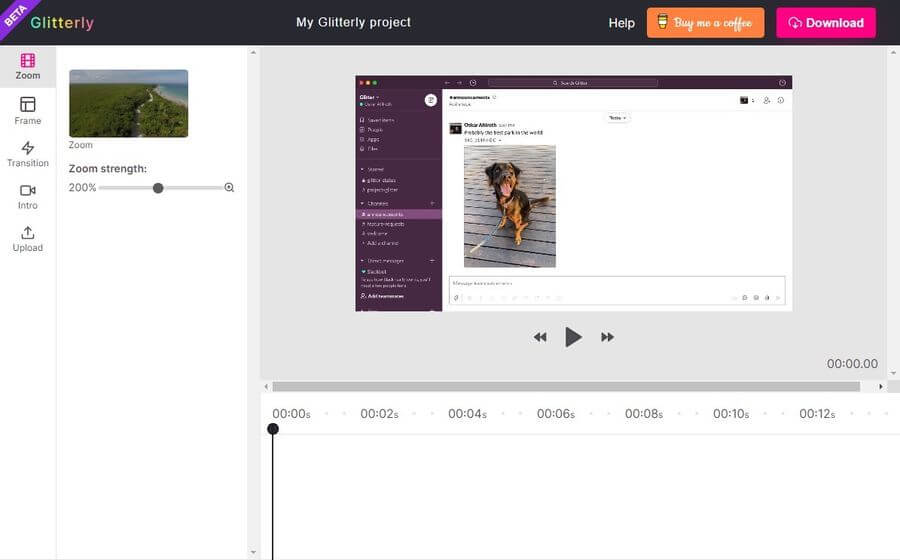Click the rewind button
The height and width of the screenshot is (560, 900).
540,337
